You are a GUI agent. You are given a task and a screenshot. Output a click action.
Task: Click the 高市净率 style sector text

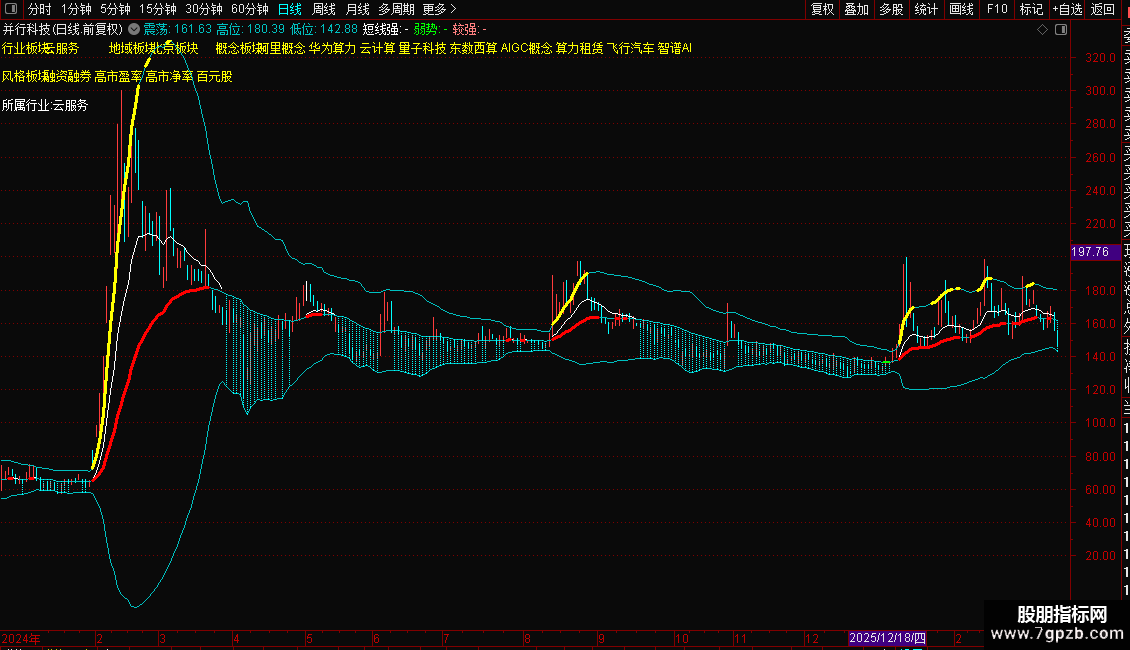[x=169, y=76]
